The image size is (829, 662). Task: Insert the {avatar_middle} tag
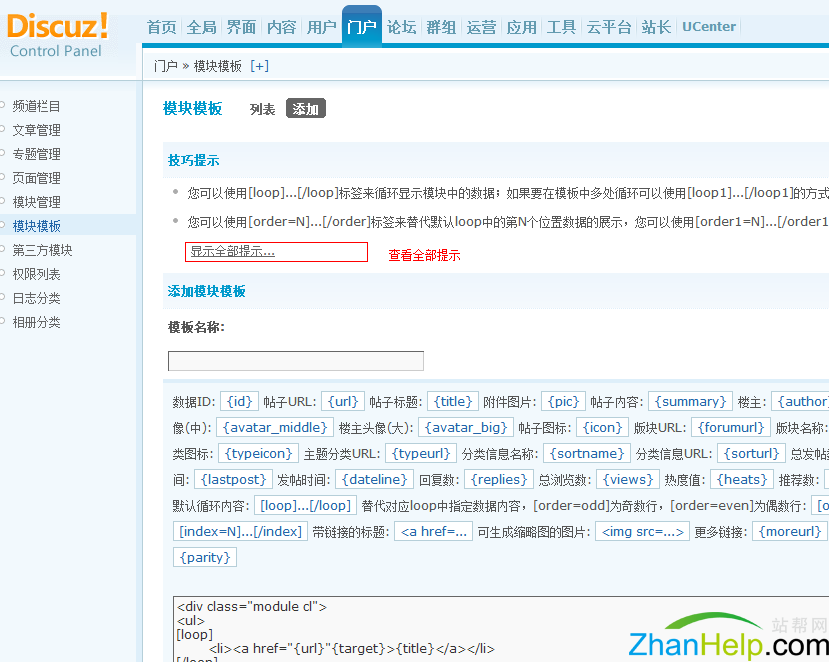(x=273, y=427)
